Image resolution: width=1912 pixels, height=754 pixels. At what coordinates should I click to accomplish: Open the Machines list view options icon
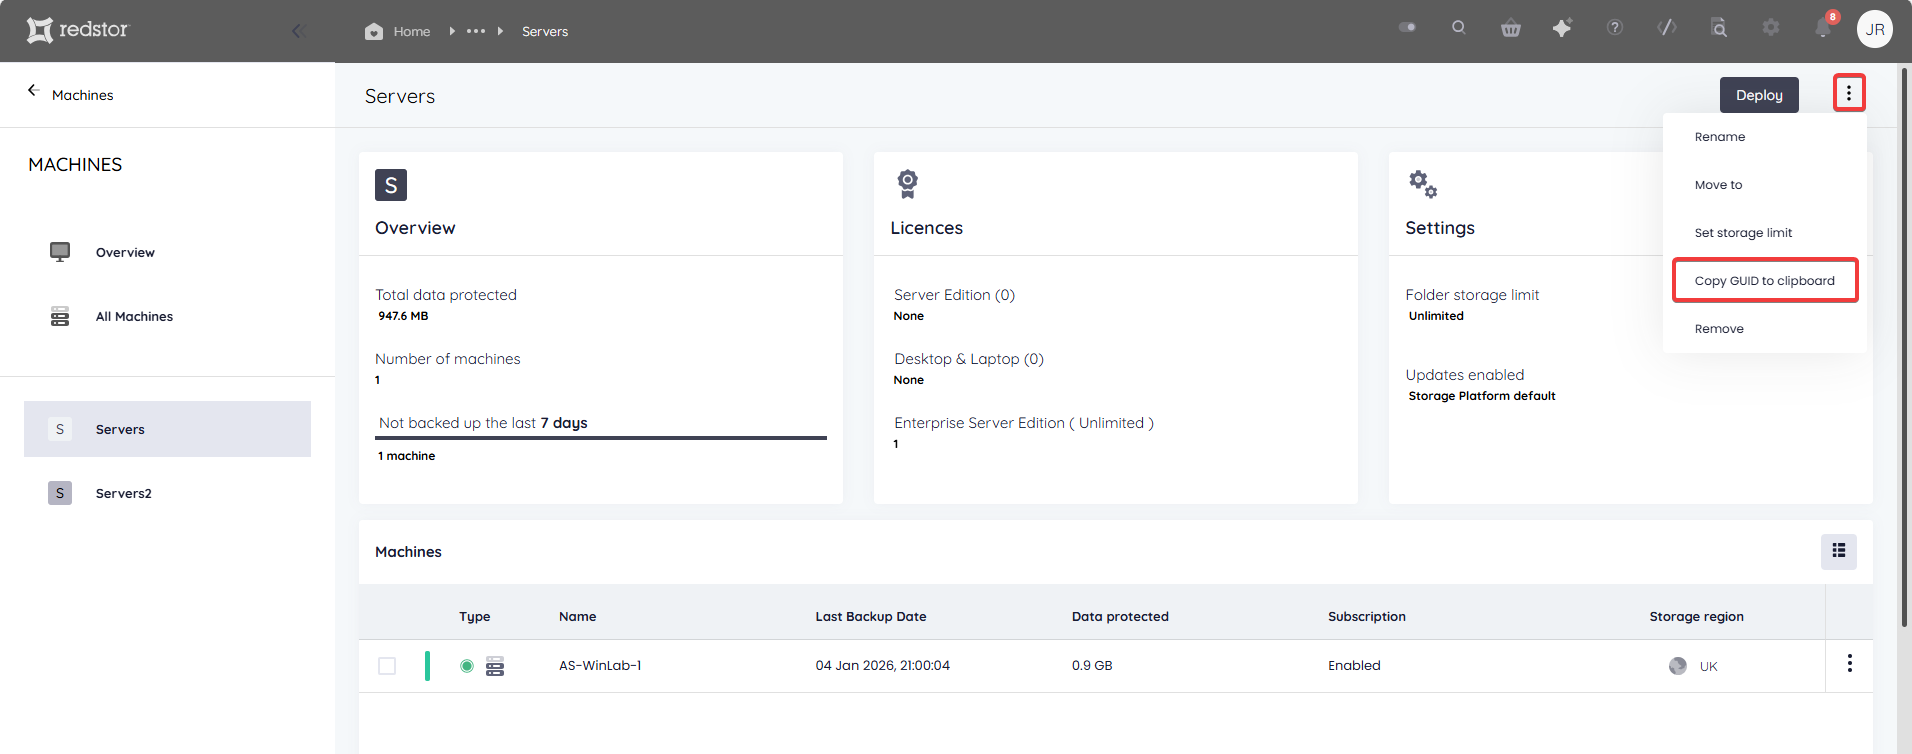(1838, 551)
